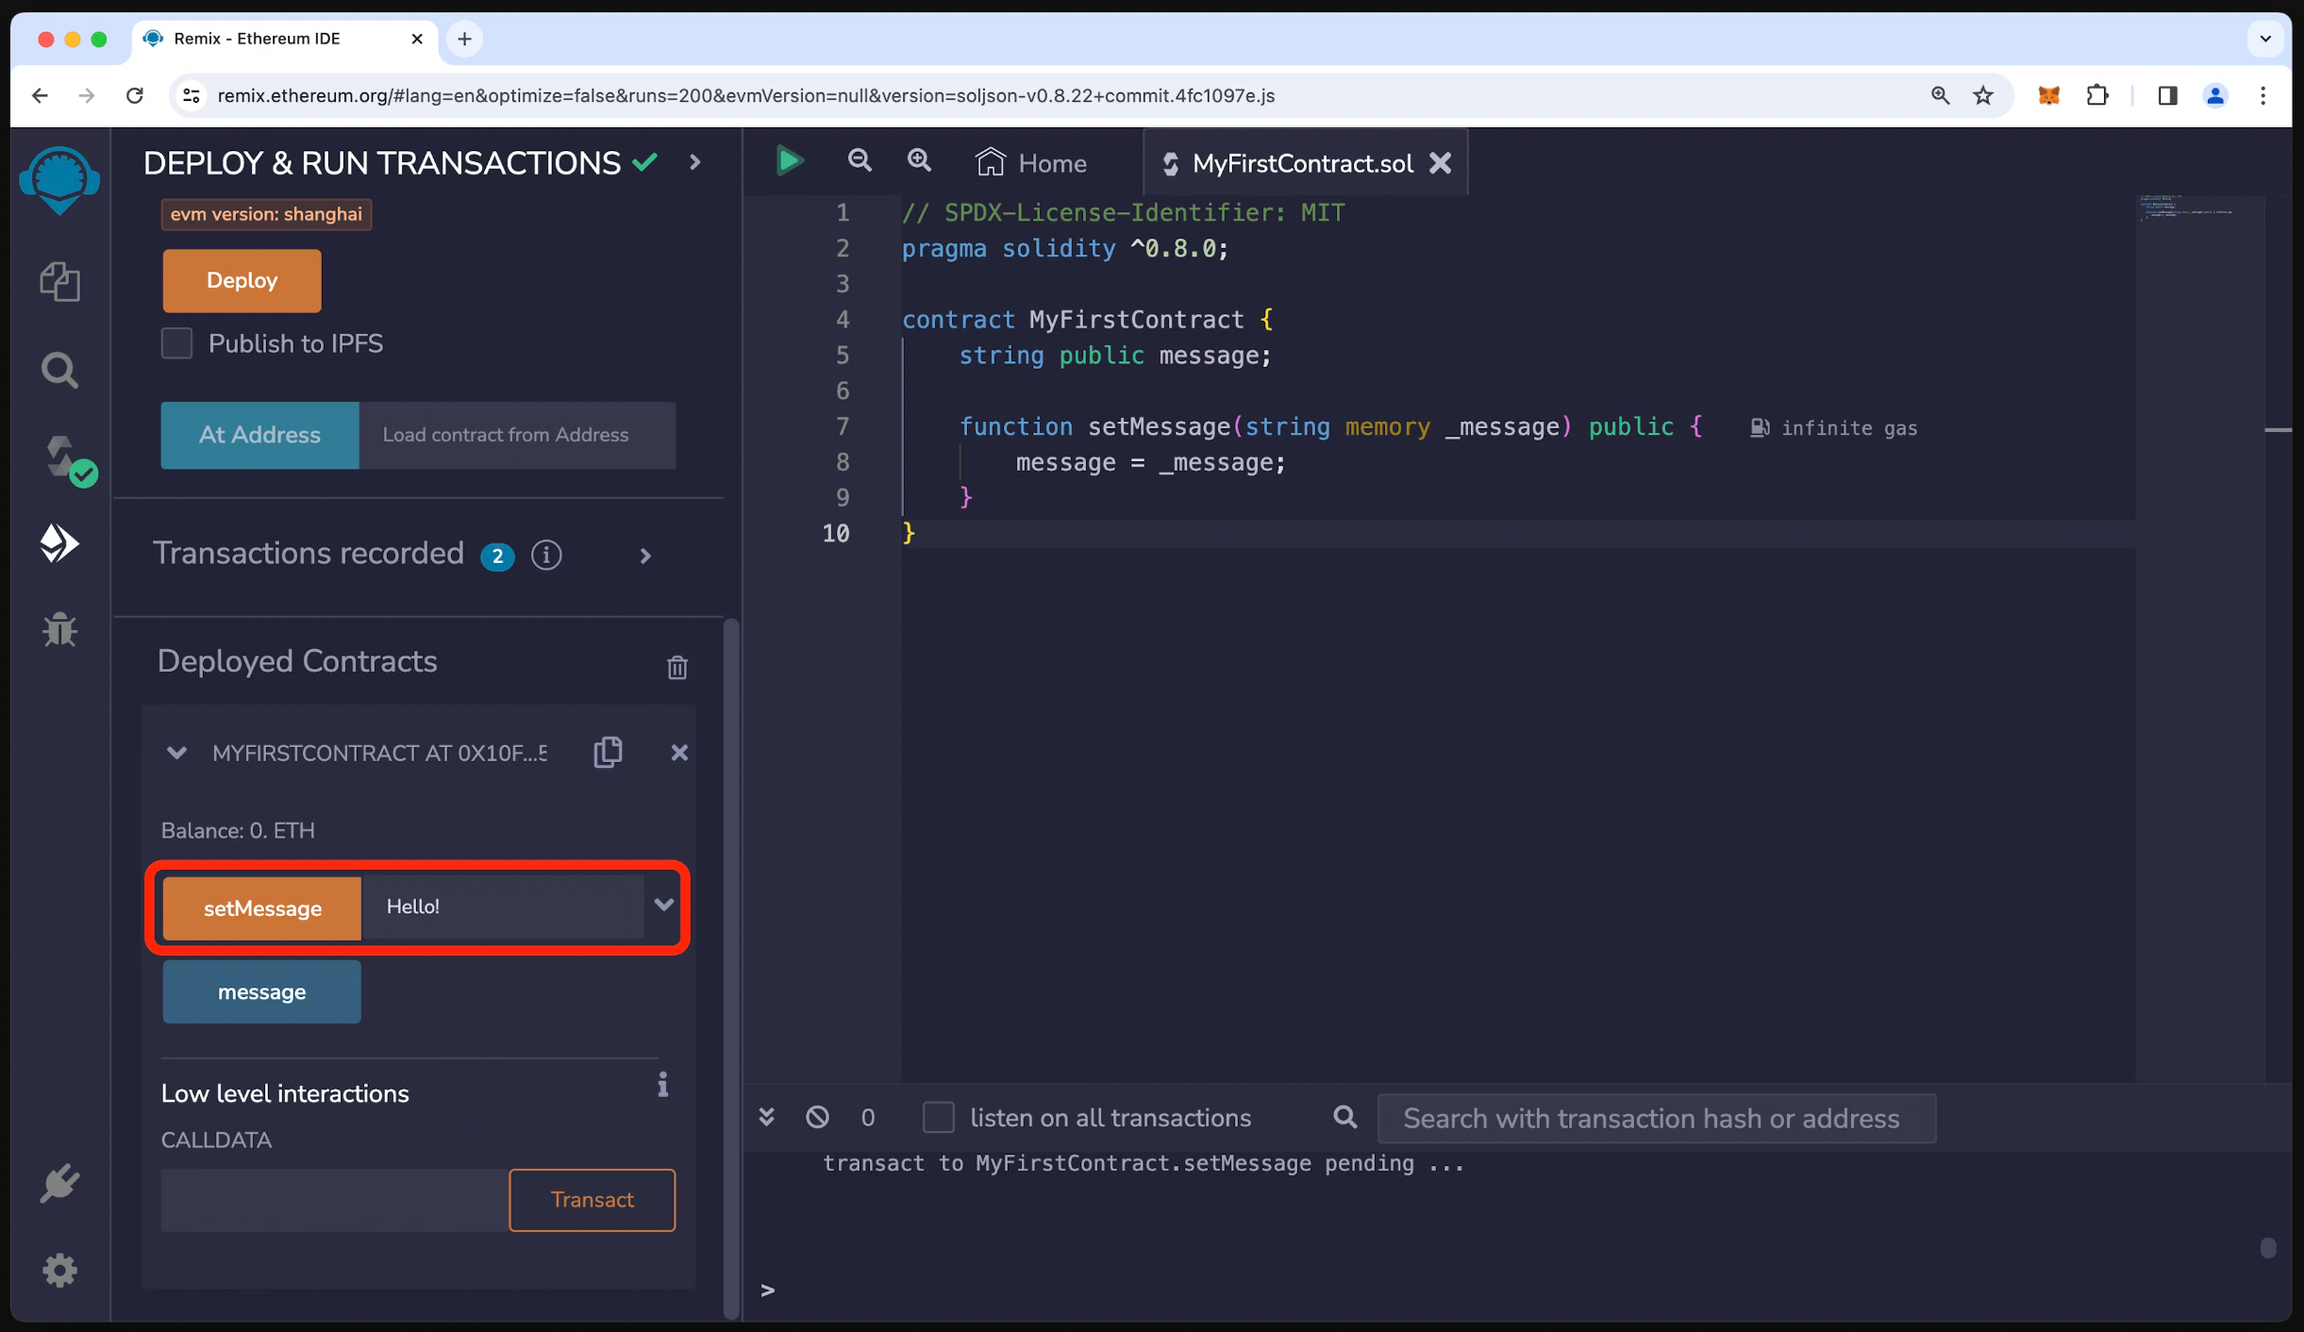2304x1332 pixels.
Task: Click At Address button
Action: pos(260,435)
